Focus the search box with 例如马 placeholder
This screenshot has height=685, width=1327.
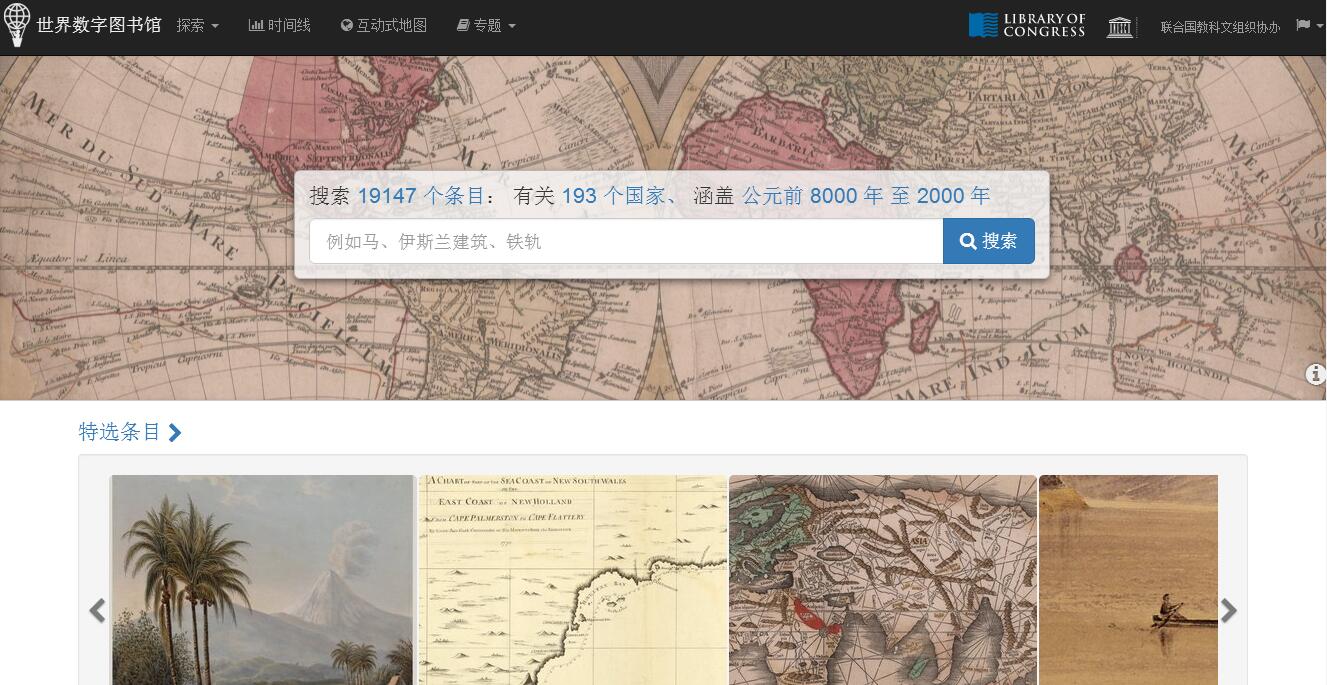(x=625, y=241)
